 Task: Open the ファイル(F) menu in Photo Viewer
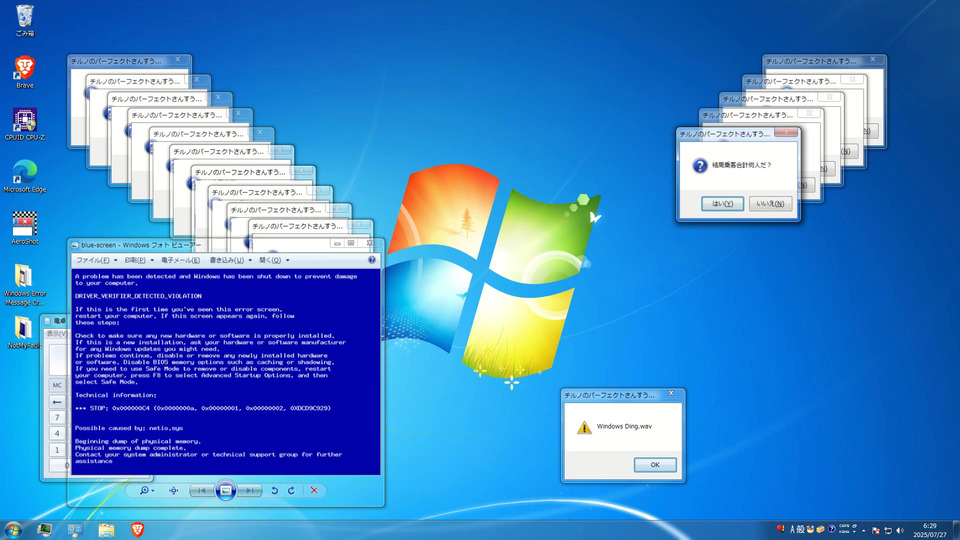coord(96,260)
